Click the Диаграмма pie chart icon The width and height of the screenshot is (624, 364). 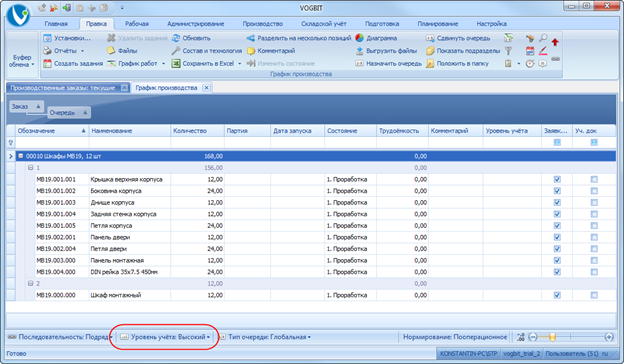click(x=359, y=38)
